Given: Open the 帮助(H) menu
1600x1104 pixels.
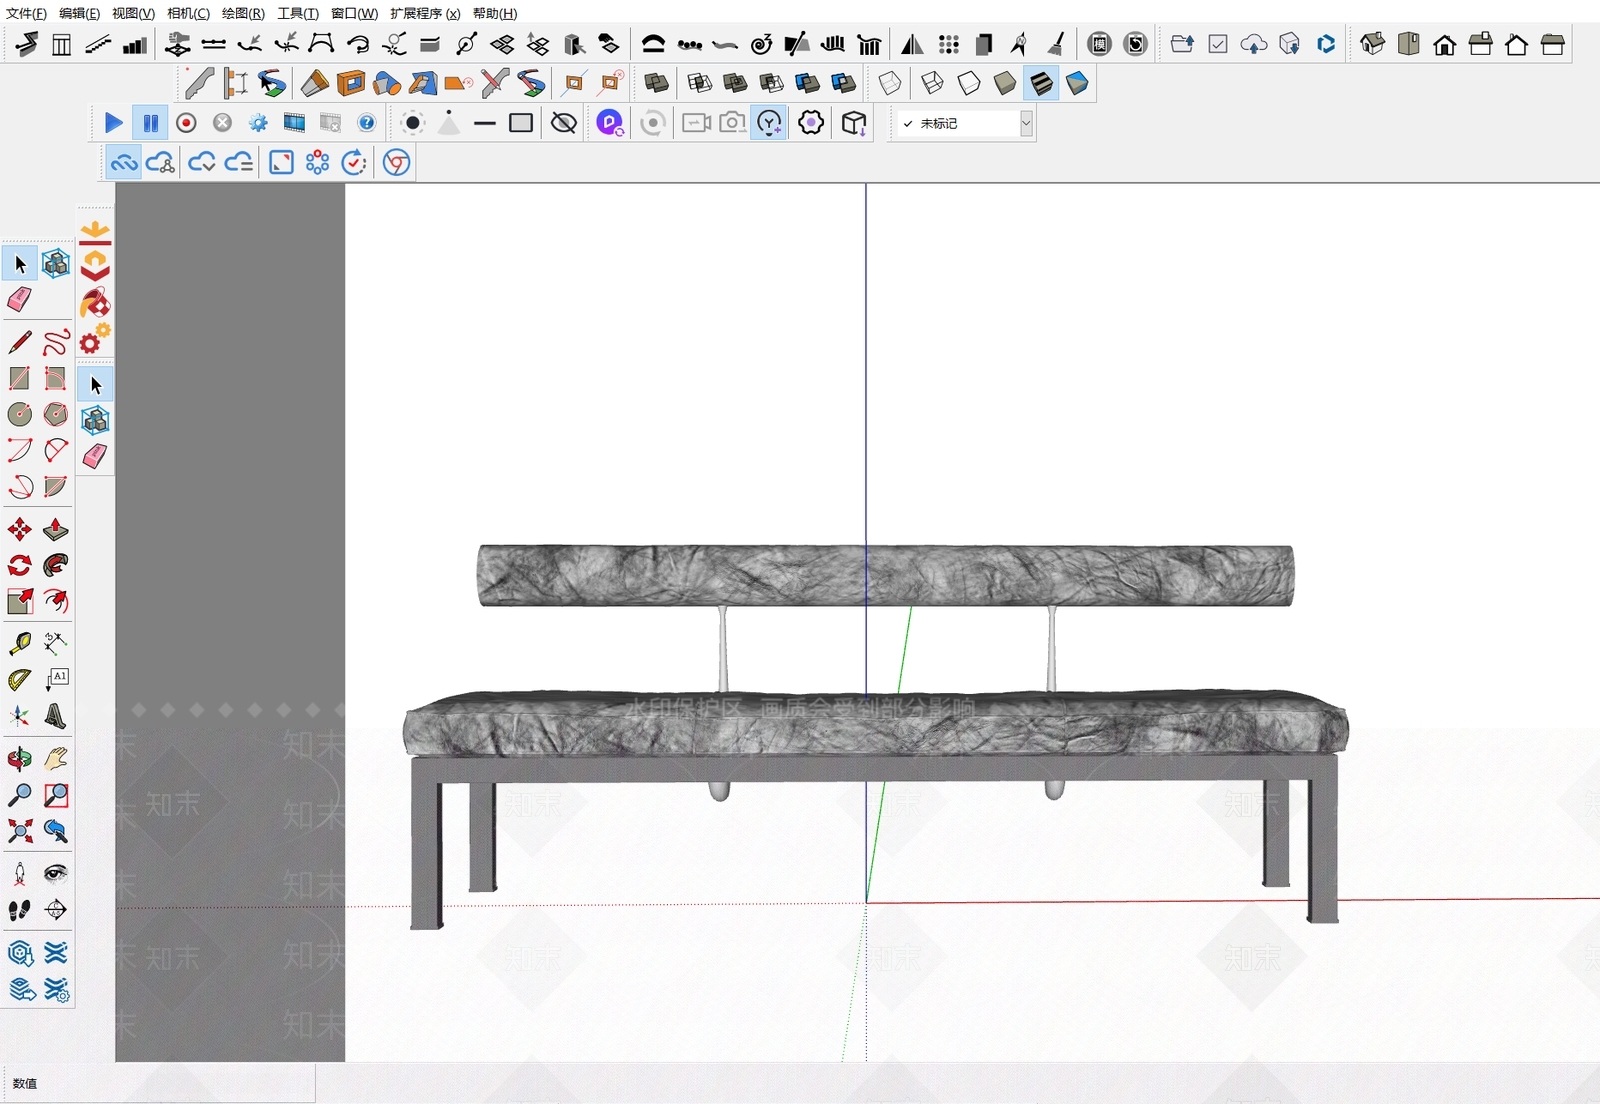Looking at the screenshot, I should 495,13.
